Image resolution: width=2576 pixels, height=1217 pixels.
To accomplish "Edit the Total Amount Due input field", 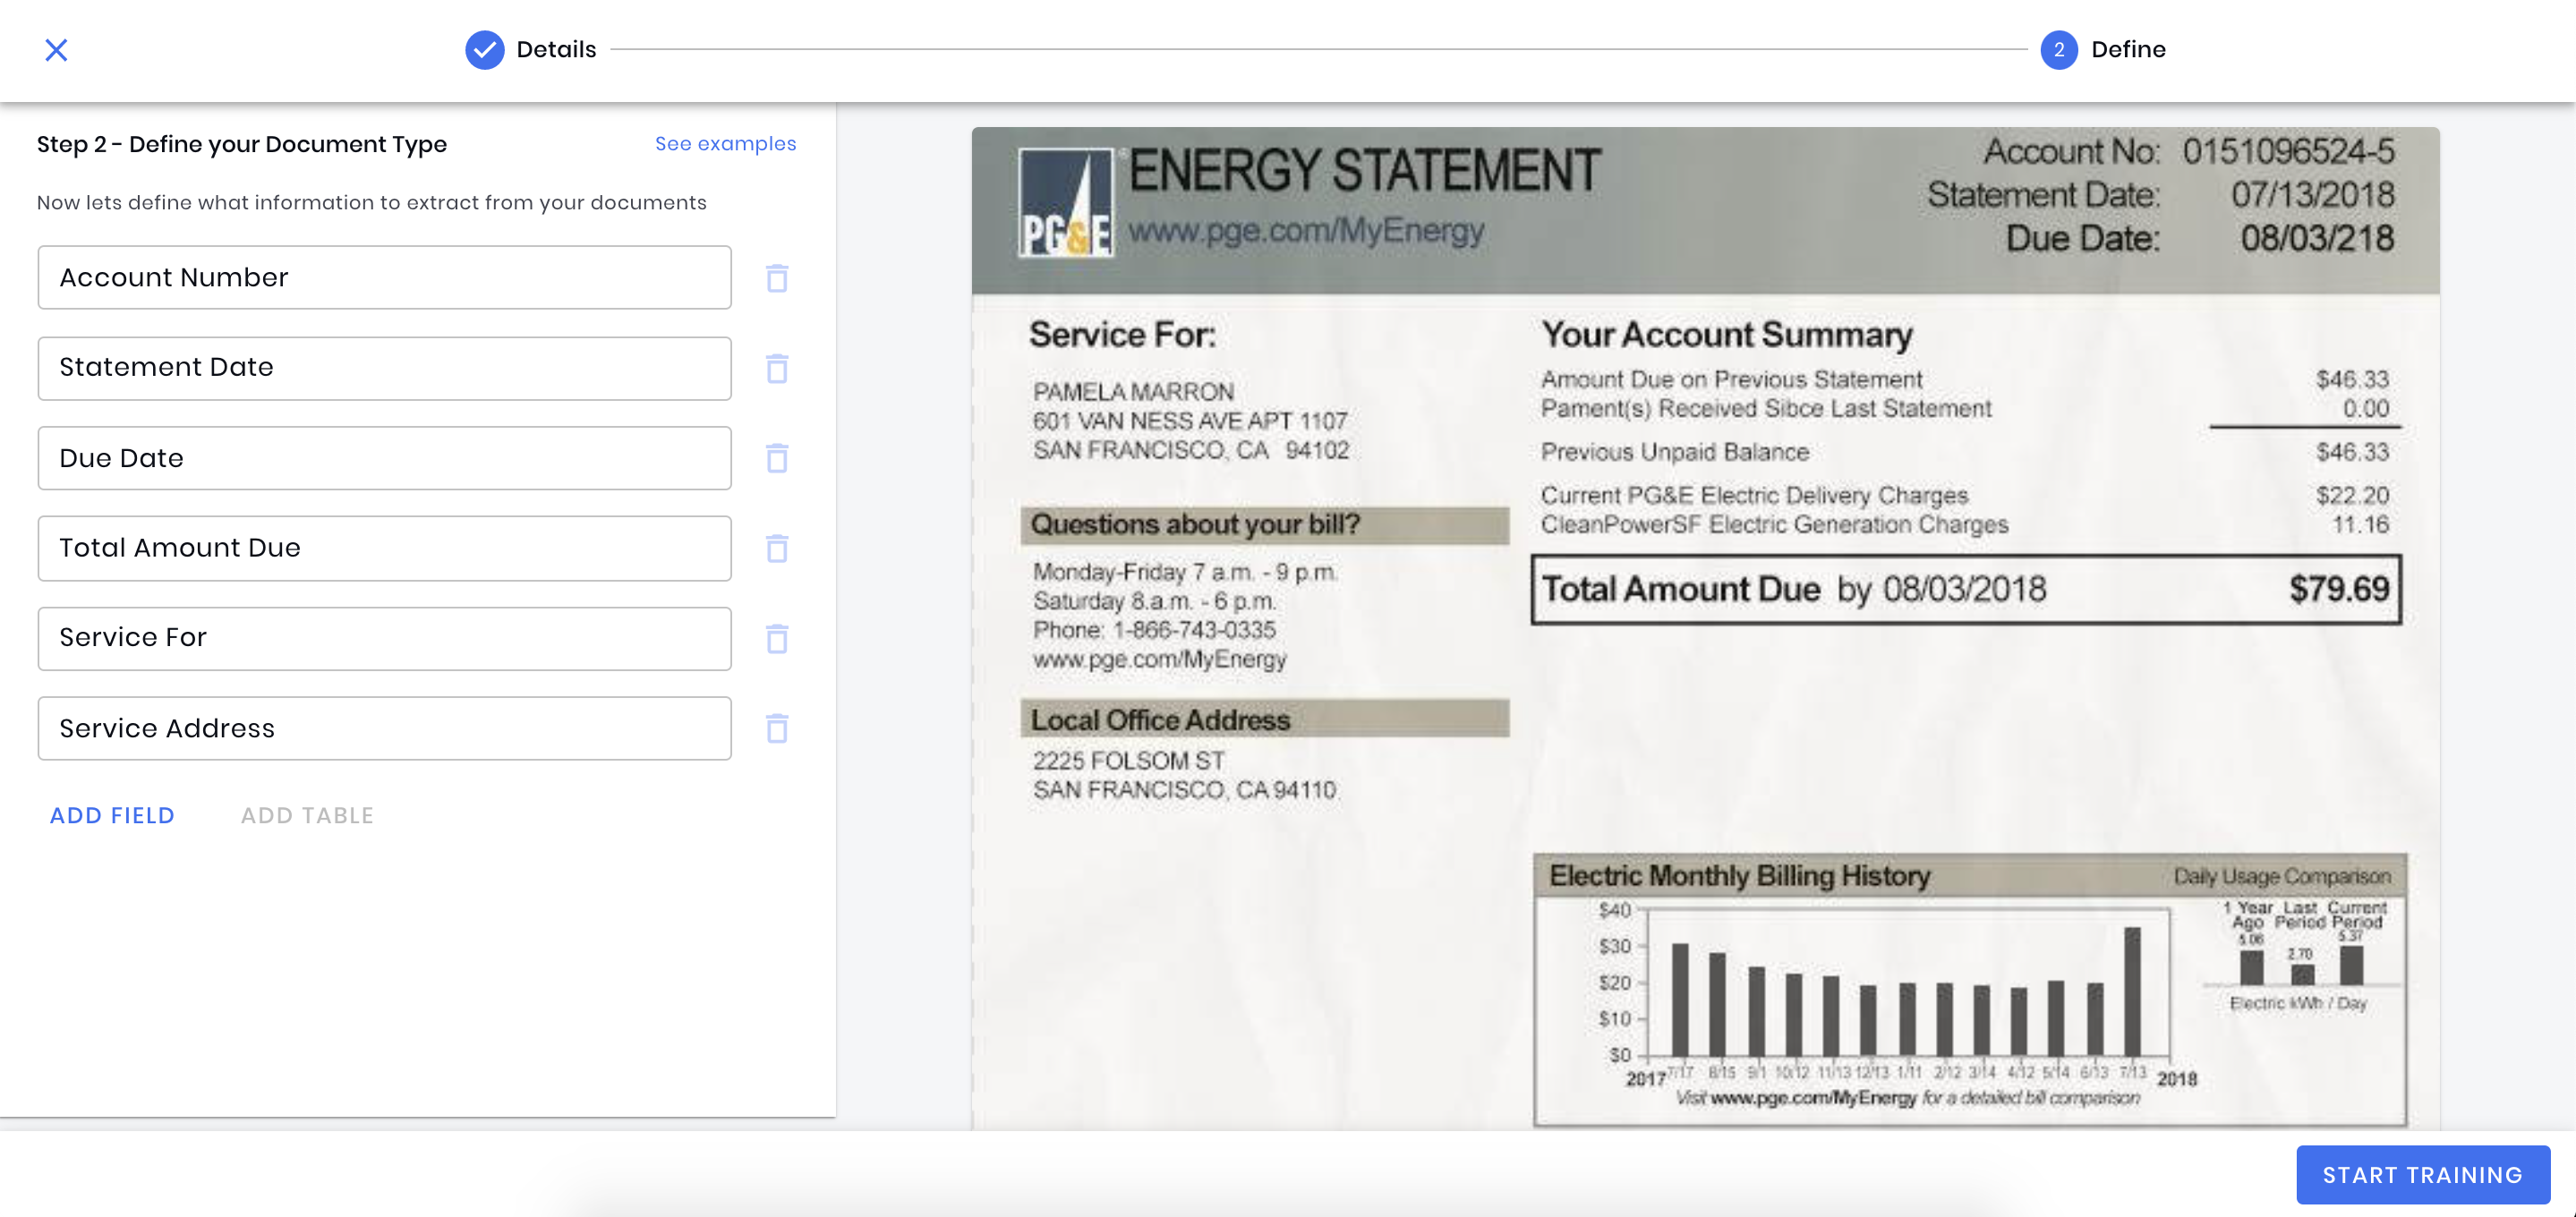I will pos(384,548).
